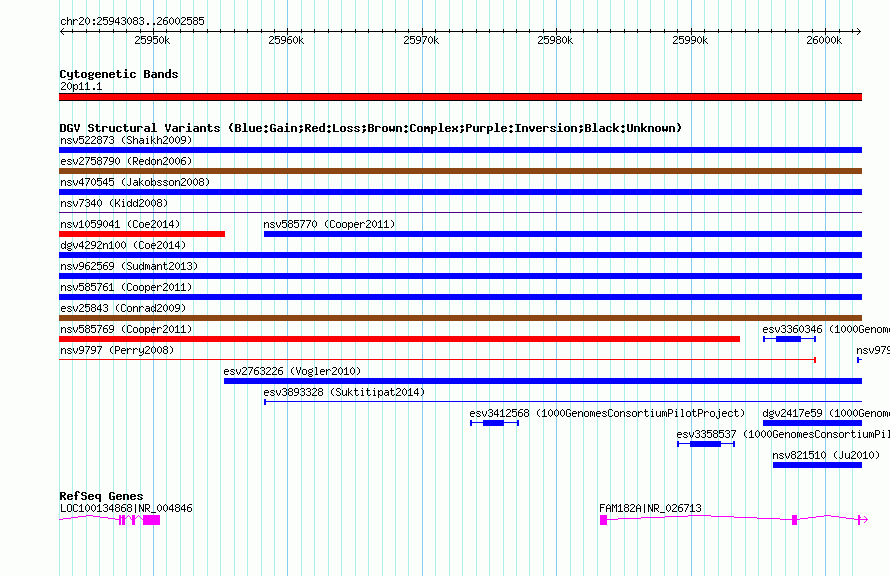Click the 25980k ruler tick label

pyautogui.click(x=555, y=40)
